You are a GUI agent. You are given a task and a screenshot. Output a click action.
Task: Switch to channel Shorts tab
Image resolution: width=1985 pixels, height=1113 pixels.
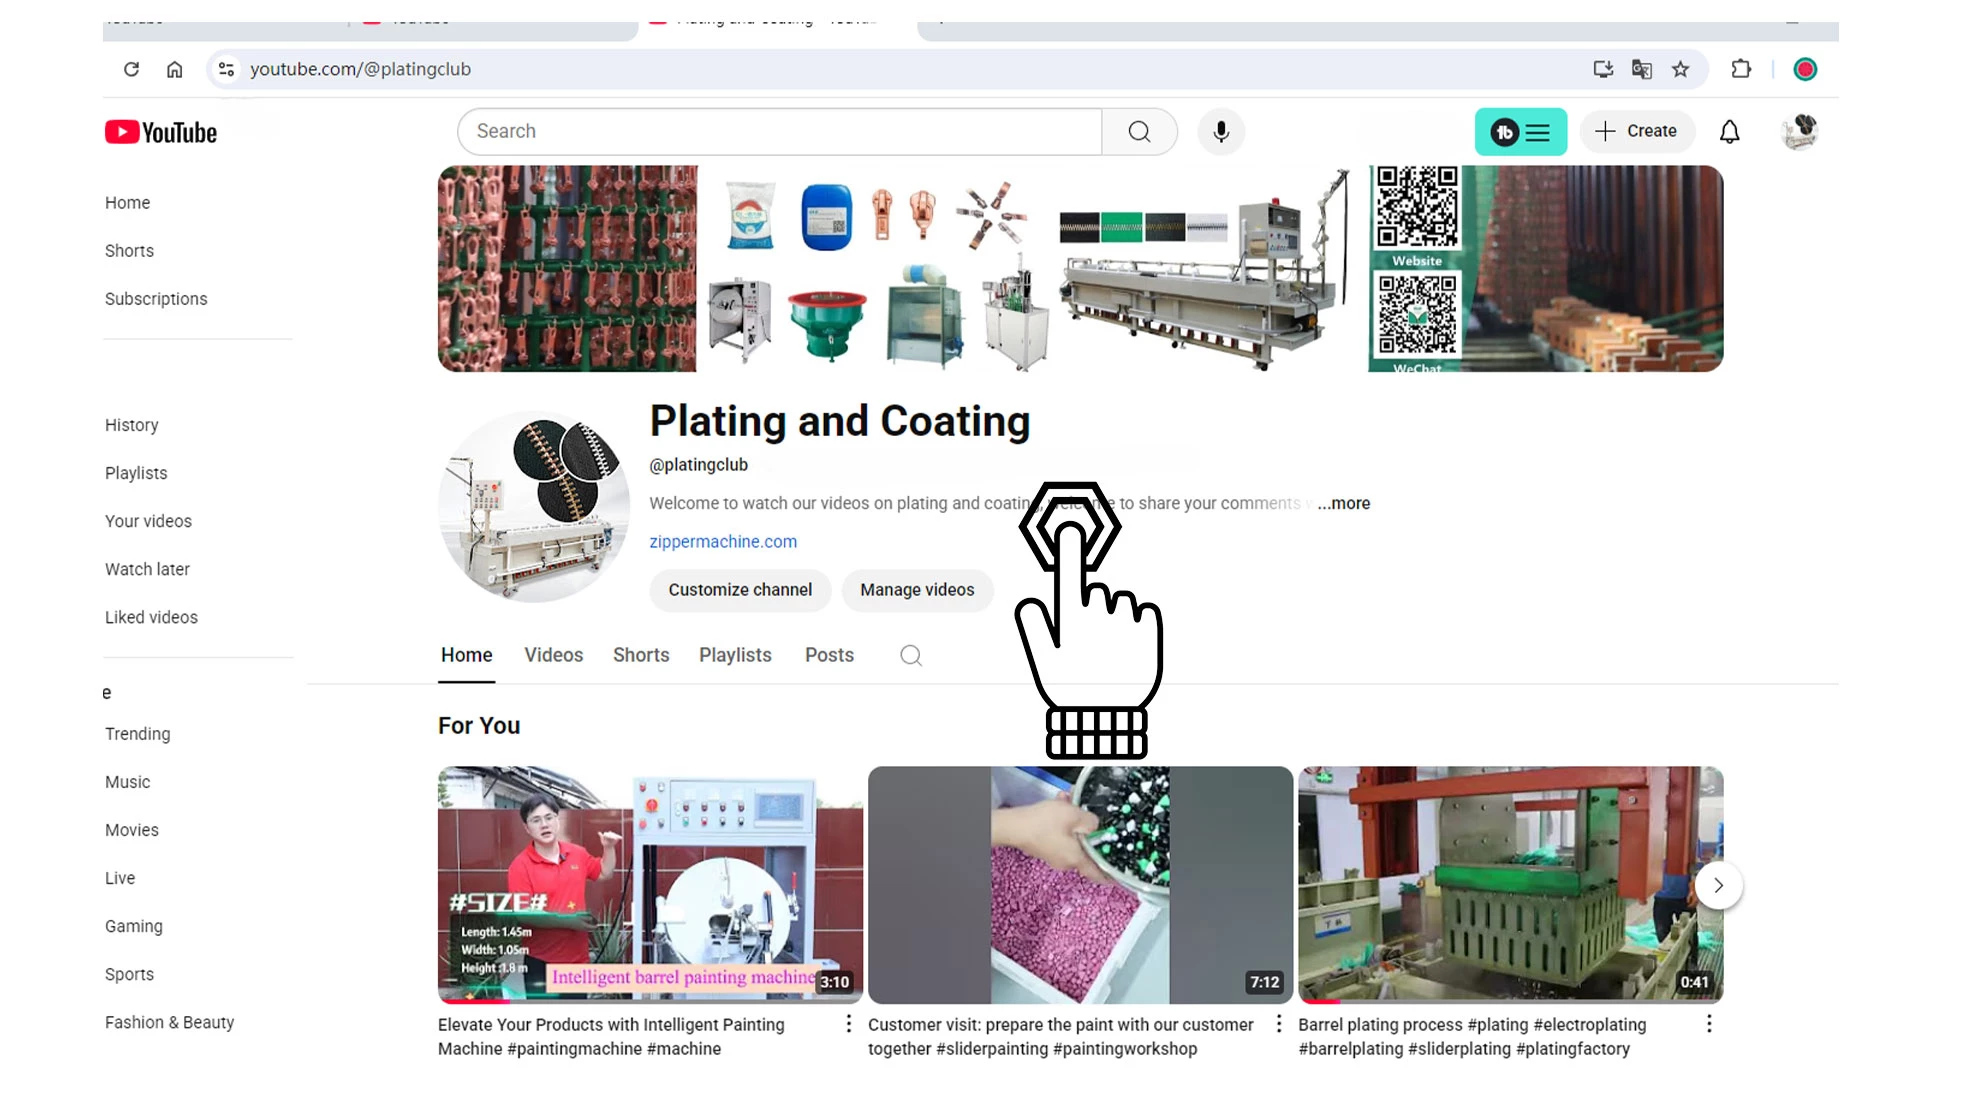click(x=641, y=655)
